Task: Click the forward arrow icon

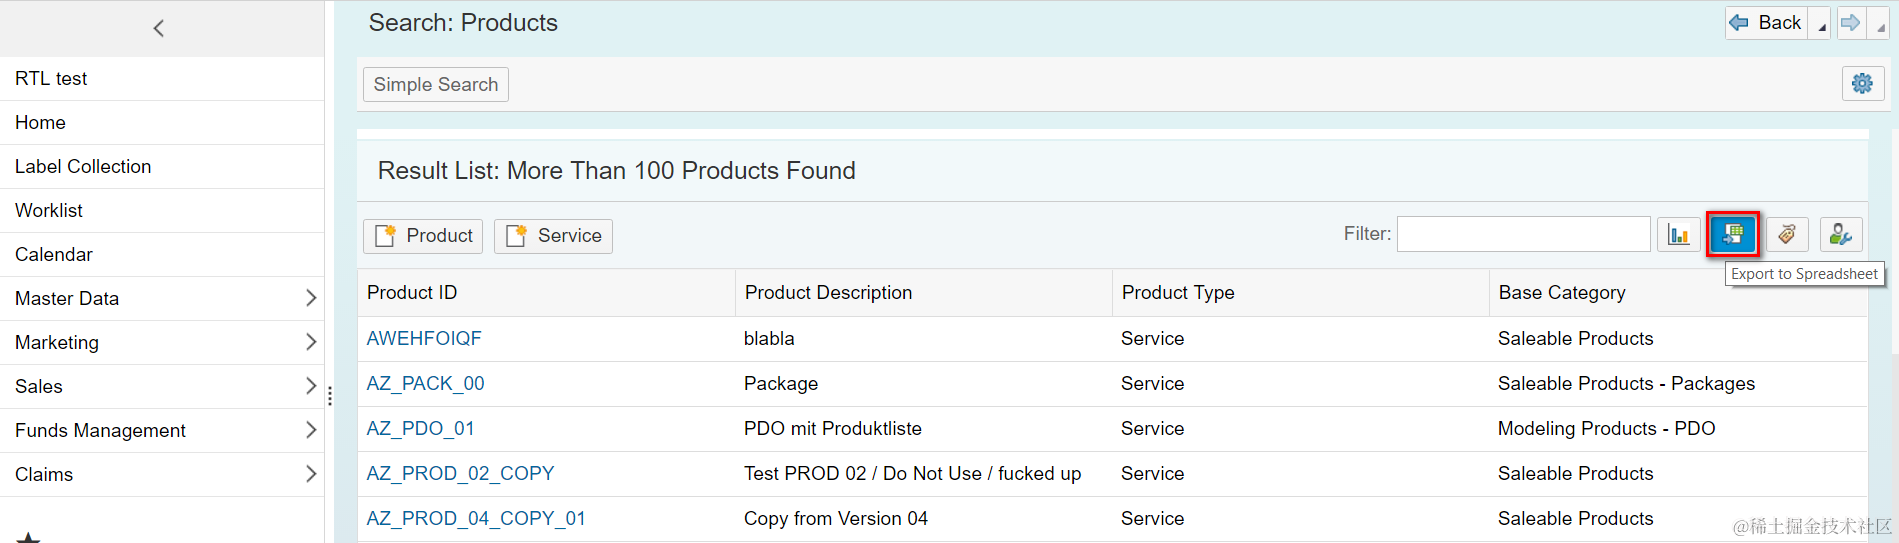Action: (1851, 23)
